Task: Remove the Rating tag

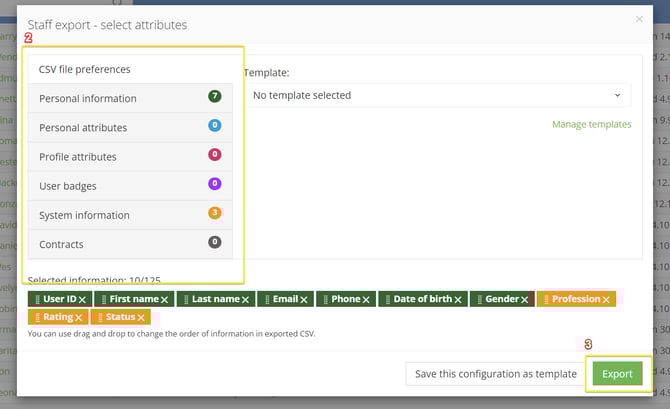Action: point(79,318)
